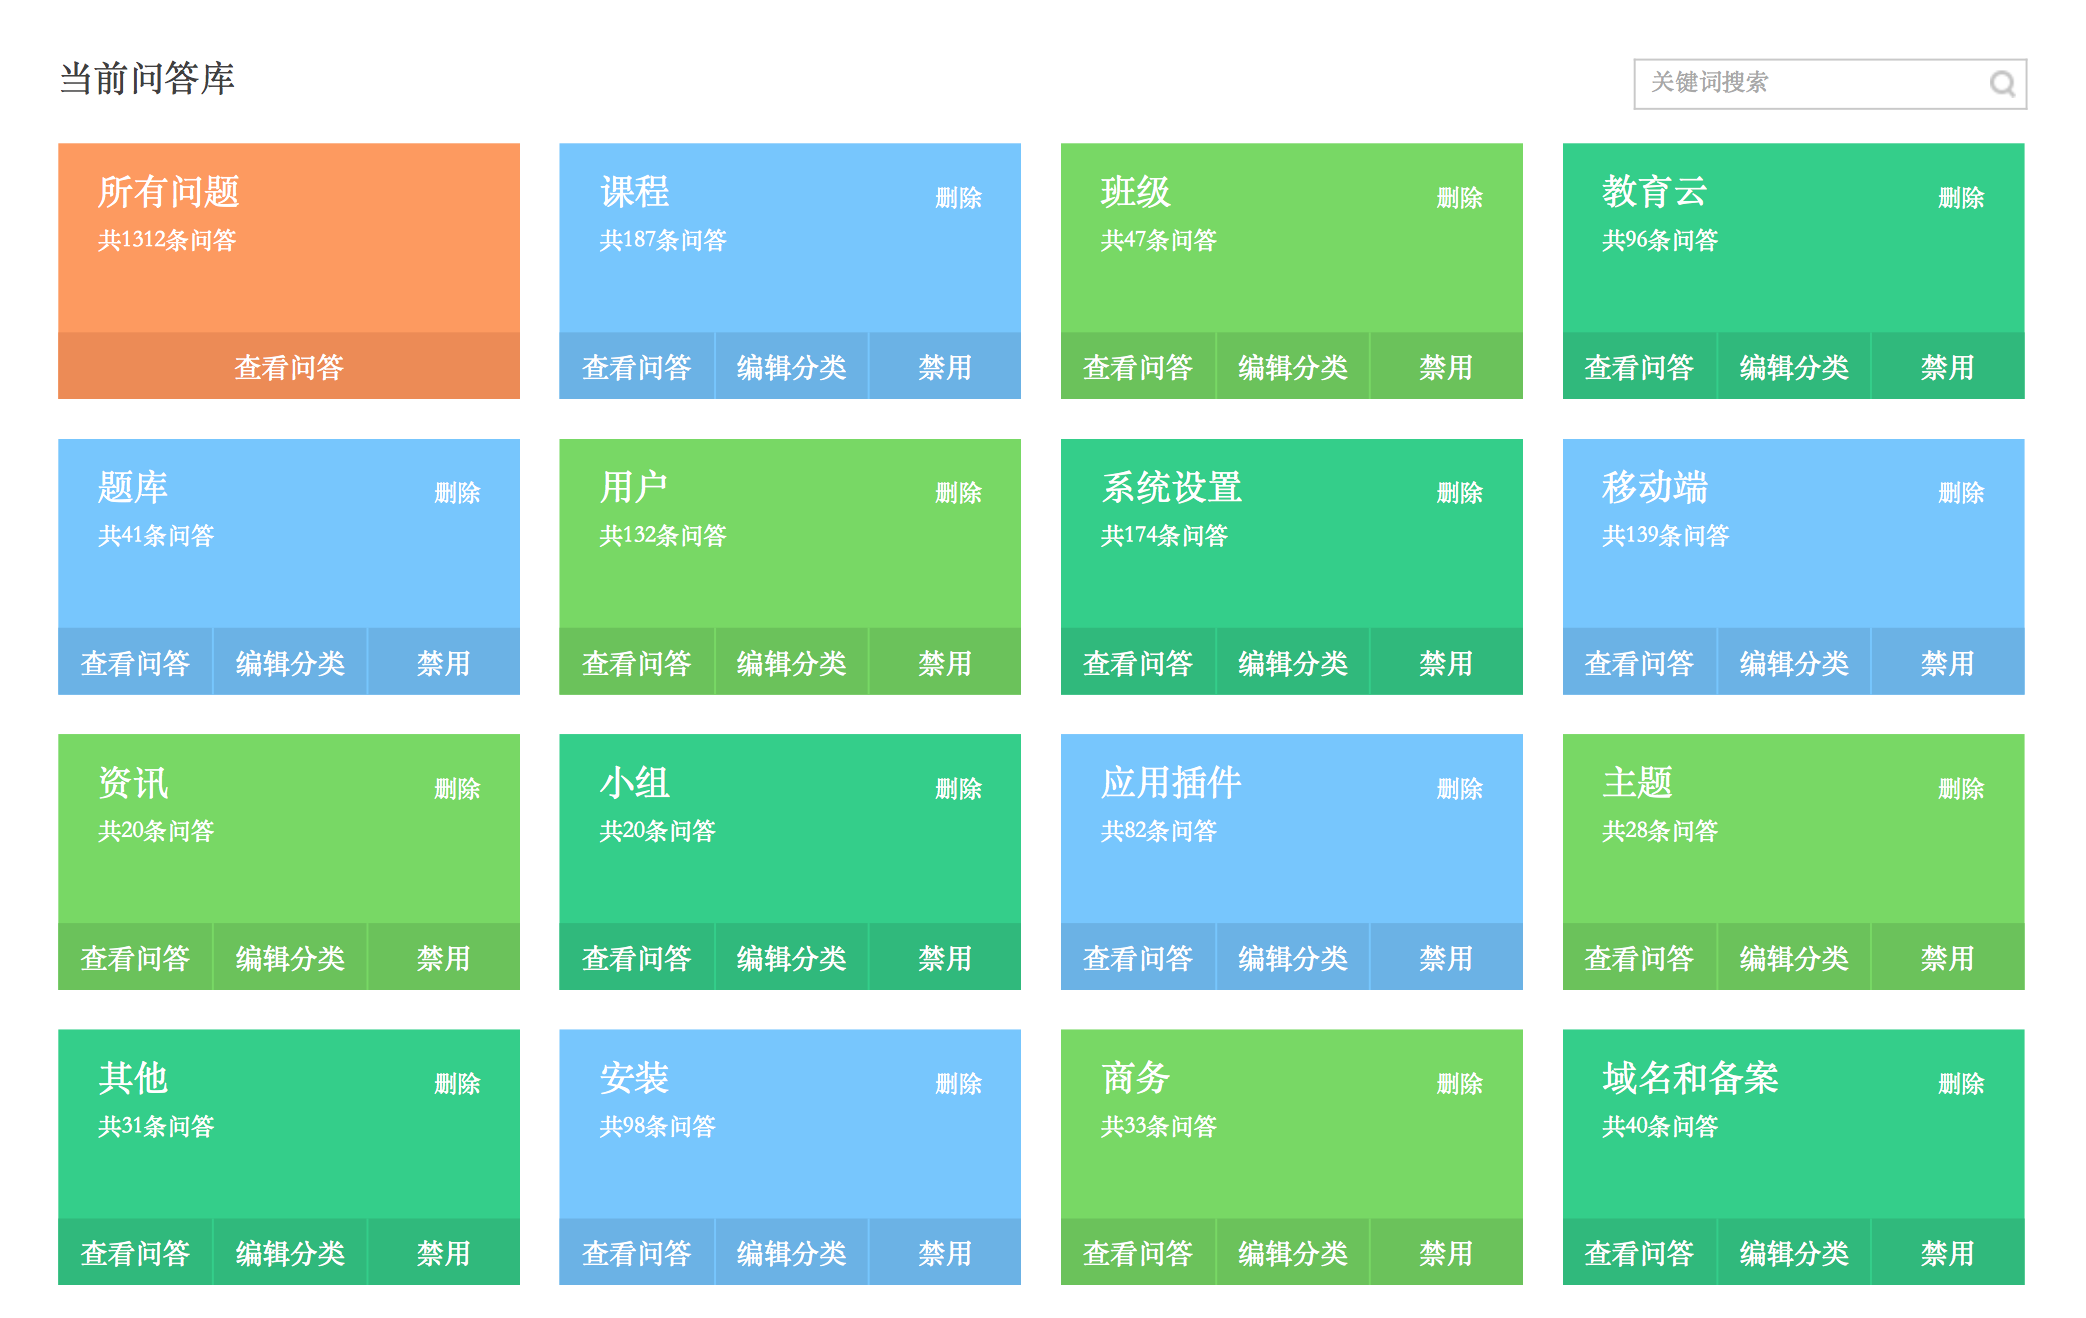Image resolution: width=2086 pixels, height=1318 pixels.
Task: Delete the 用户 category
Action: (x=958, y=493)
